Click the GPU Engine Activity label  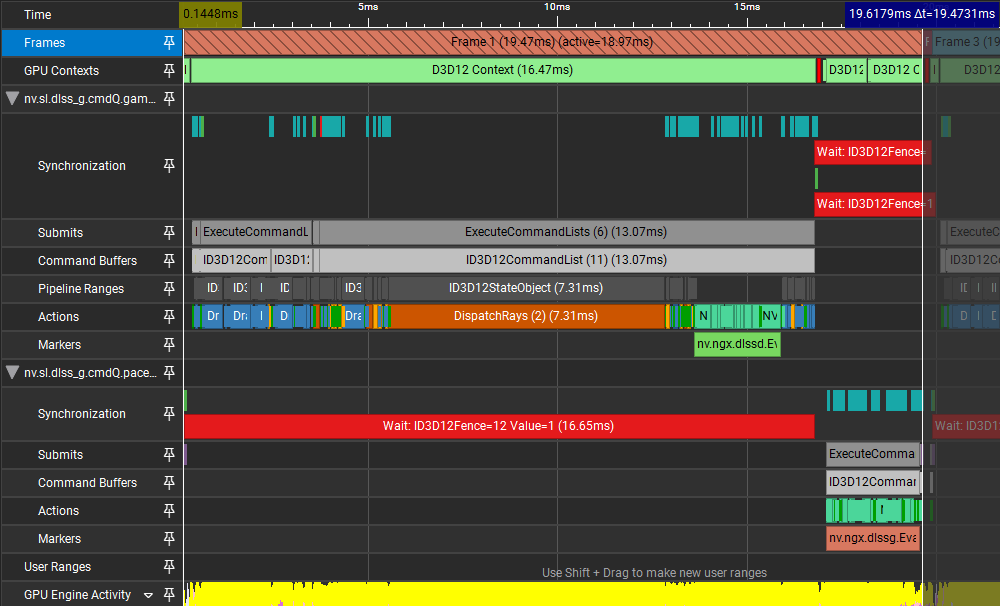click(77, 595)
